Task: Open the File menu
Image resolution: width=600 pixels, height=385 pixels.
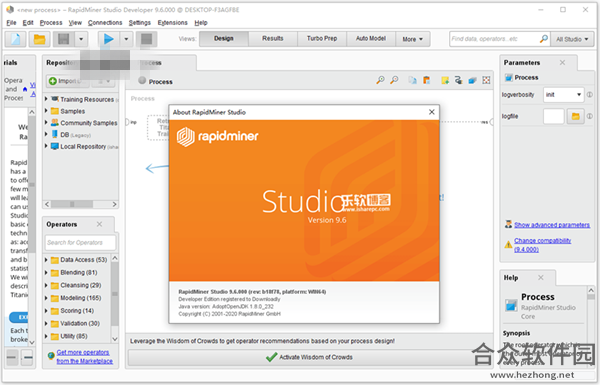Action: click(x=11, y=23)
